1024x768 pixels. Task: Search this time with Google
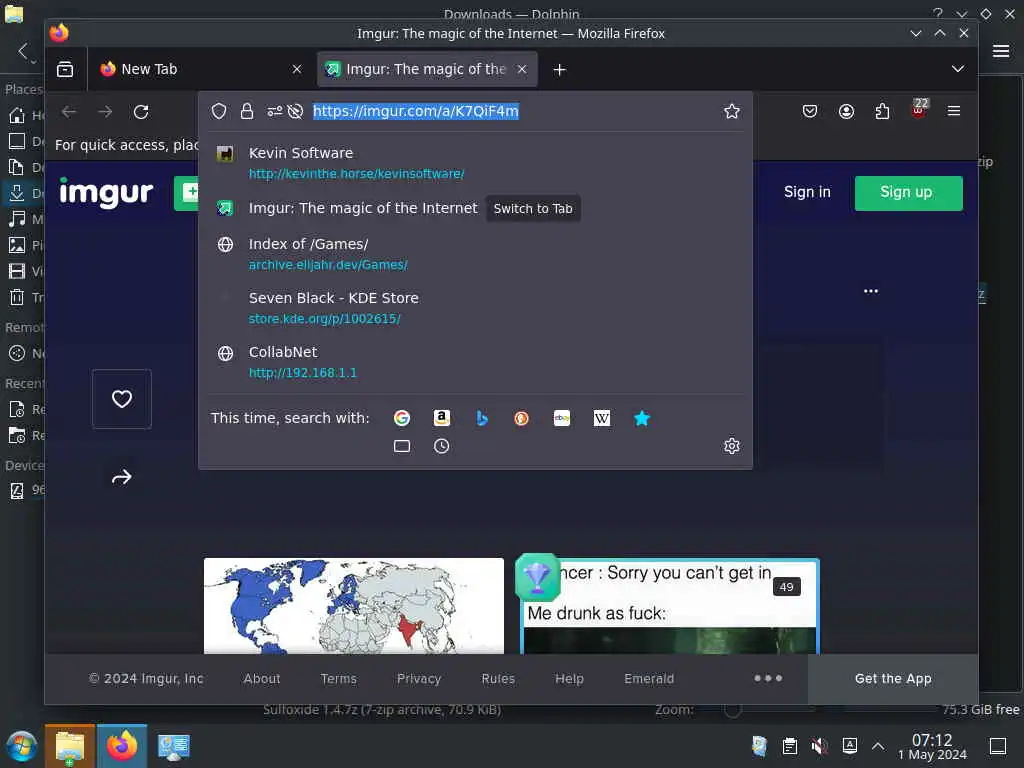402,418
